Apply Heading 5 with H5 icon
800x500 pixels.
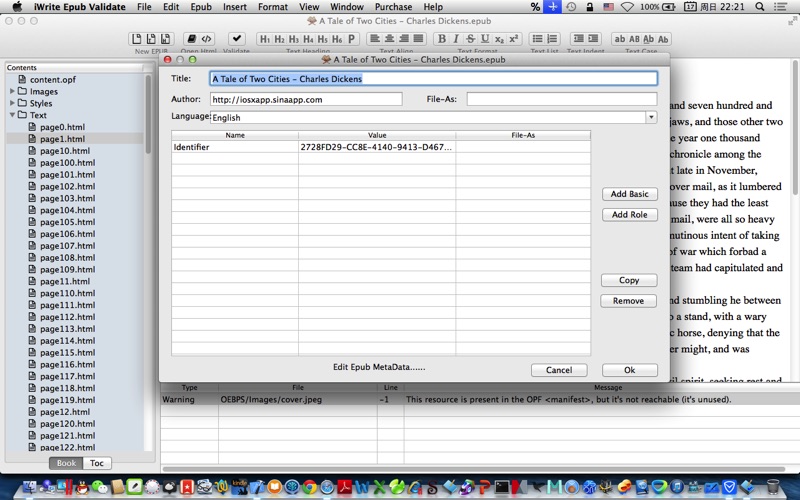click(322, 39)
